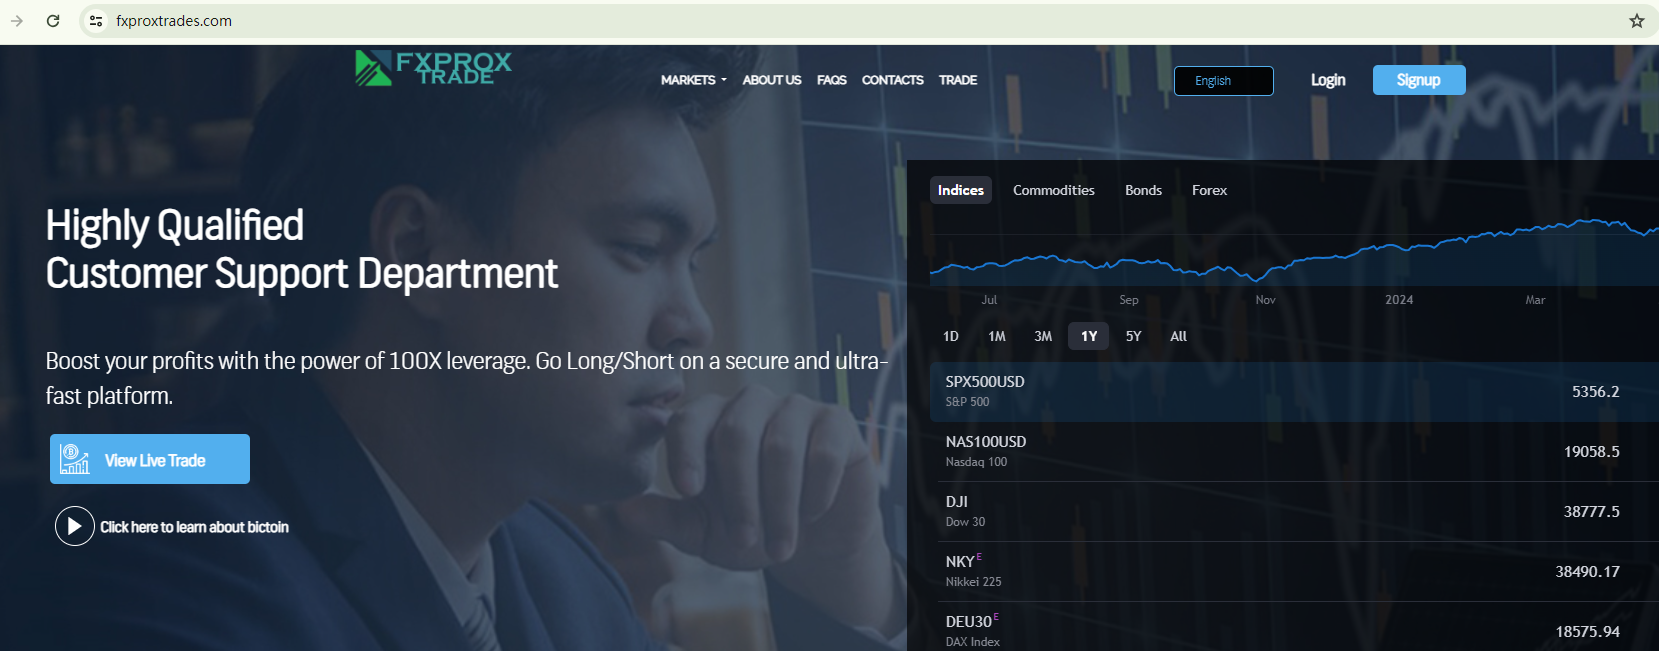
Task: Click the 38777.5 price value
Action: pos(1591,512)
